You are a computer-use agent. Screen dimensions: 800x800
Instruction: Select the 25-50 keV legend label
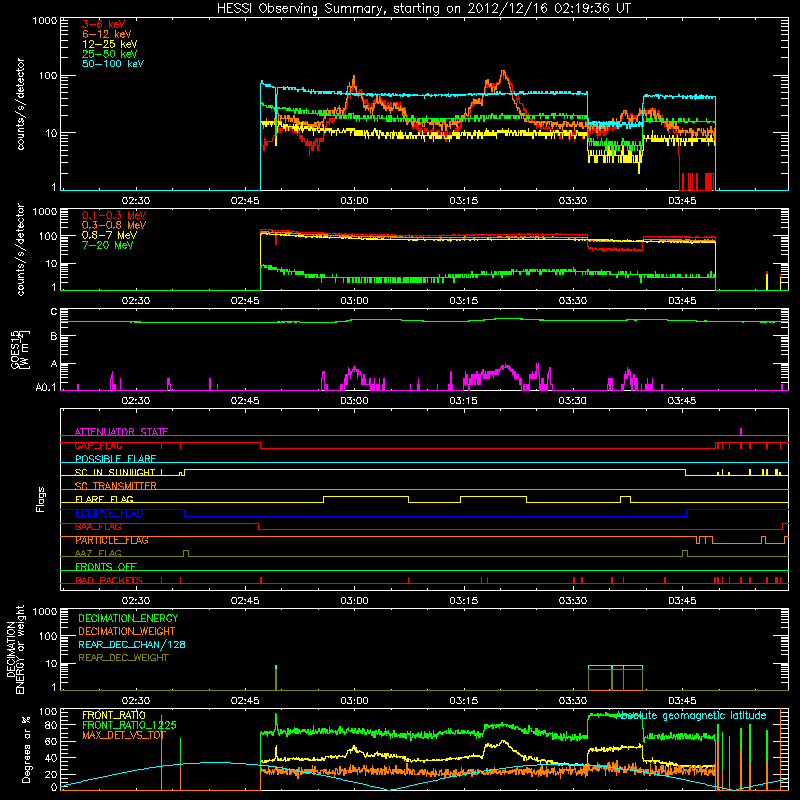109,54
